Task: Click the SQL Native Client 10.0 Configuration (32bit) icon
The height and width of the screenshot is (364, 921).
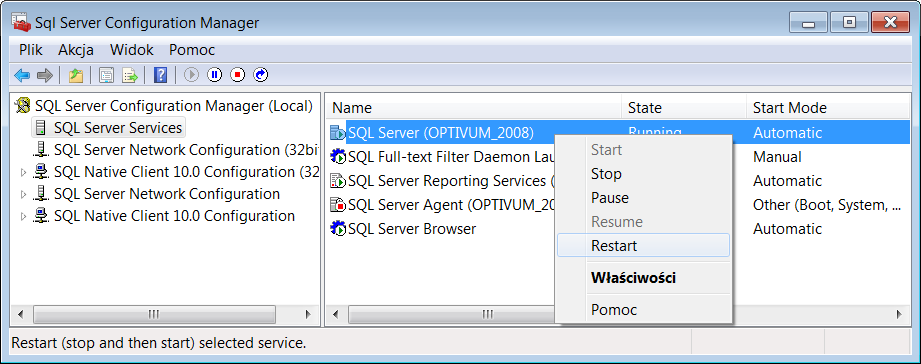Action: 41,172
